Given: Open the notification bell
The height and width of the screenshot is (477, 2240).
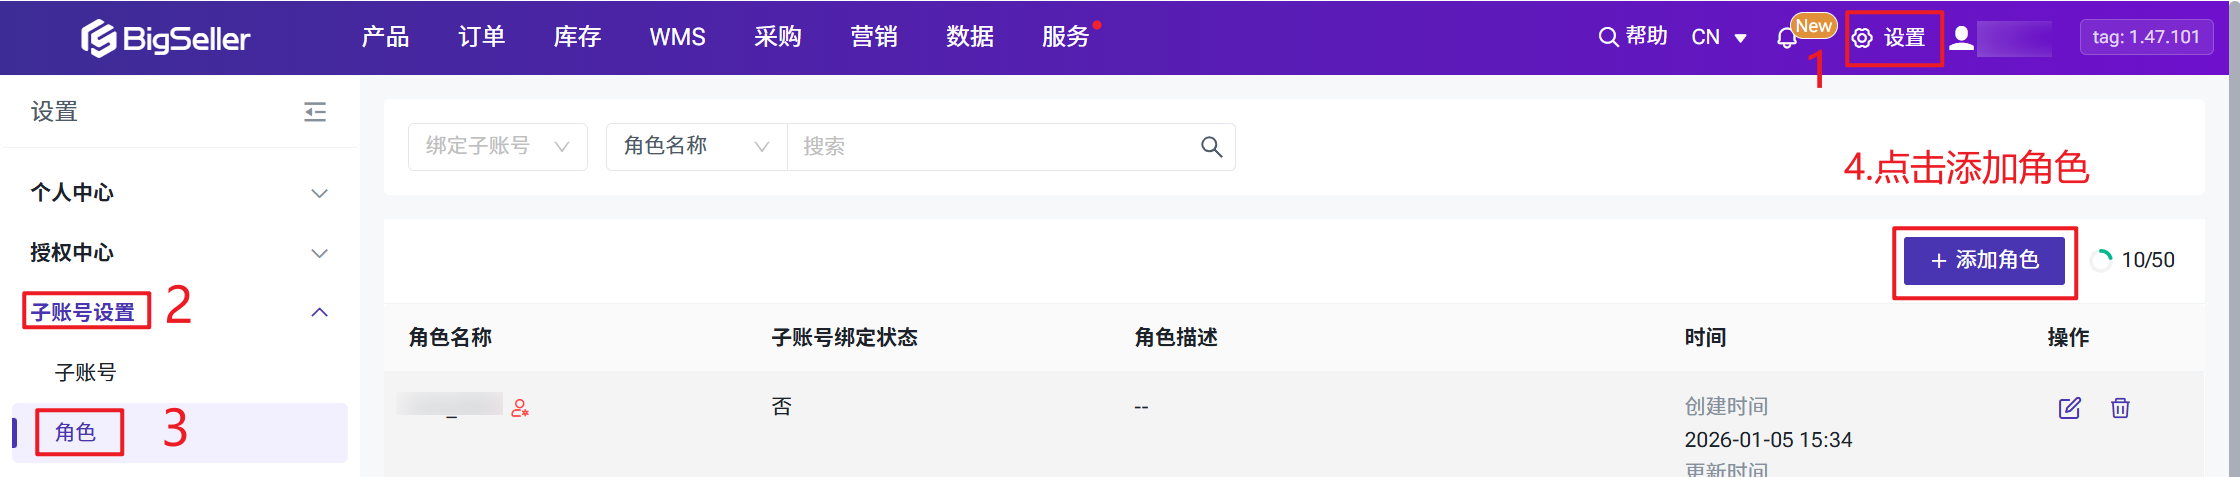Looking at the screenshot, I should pos(1787,38).
